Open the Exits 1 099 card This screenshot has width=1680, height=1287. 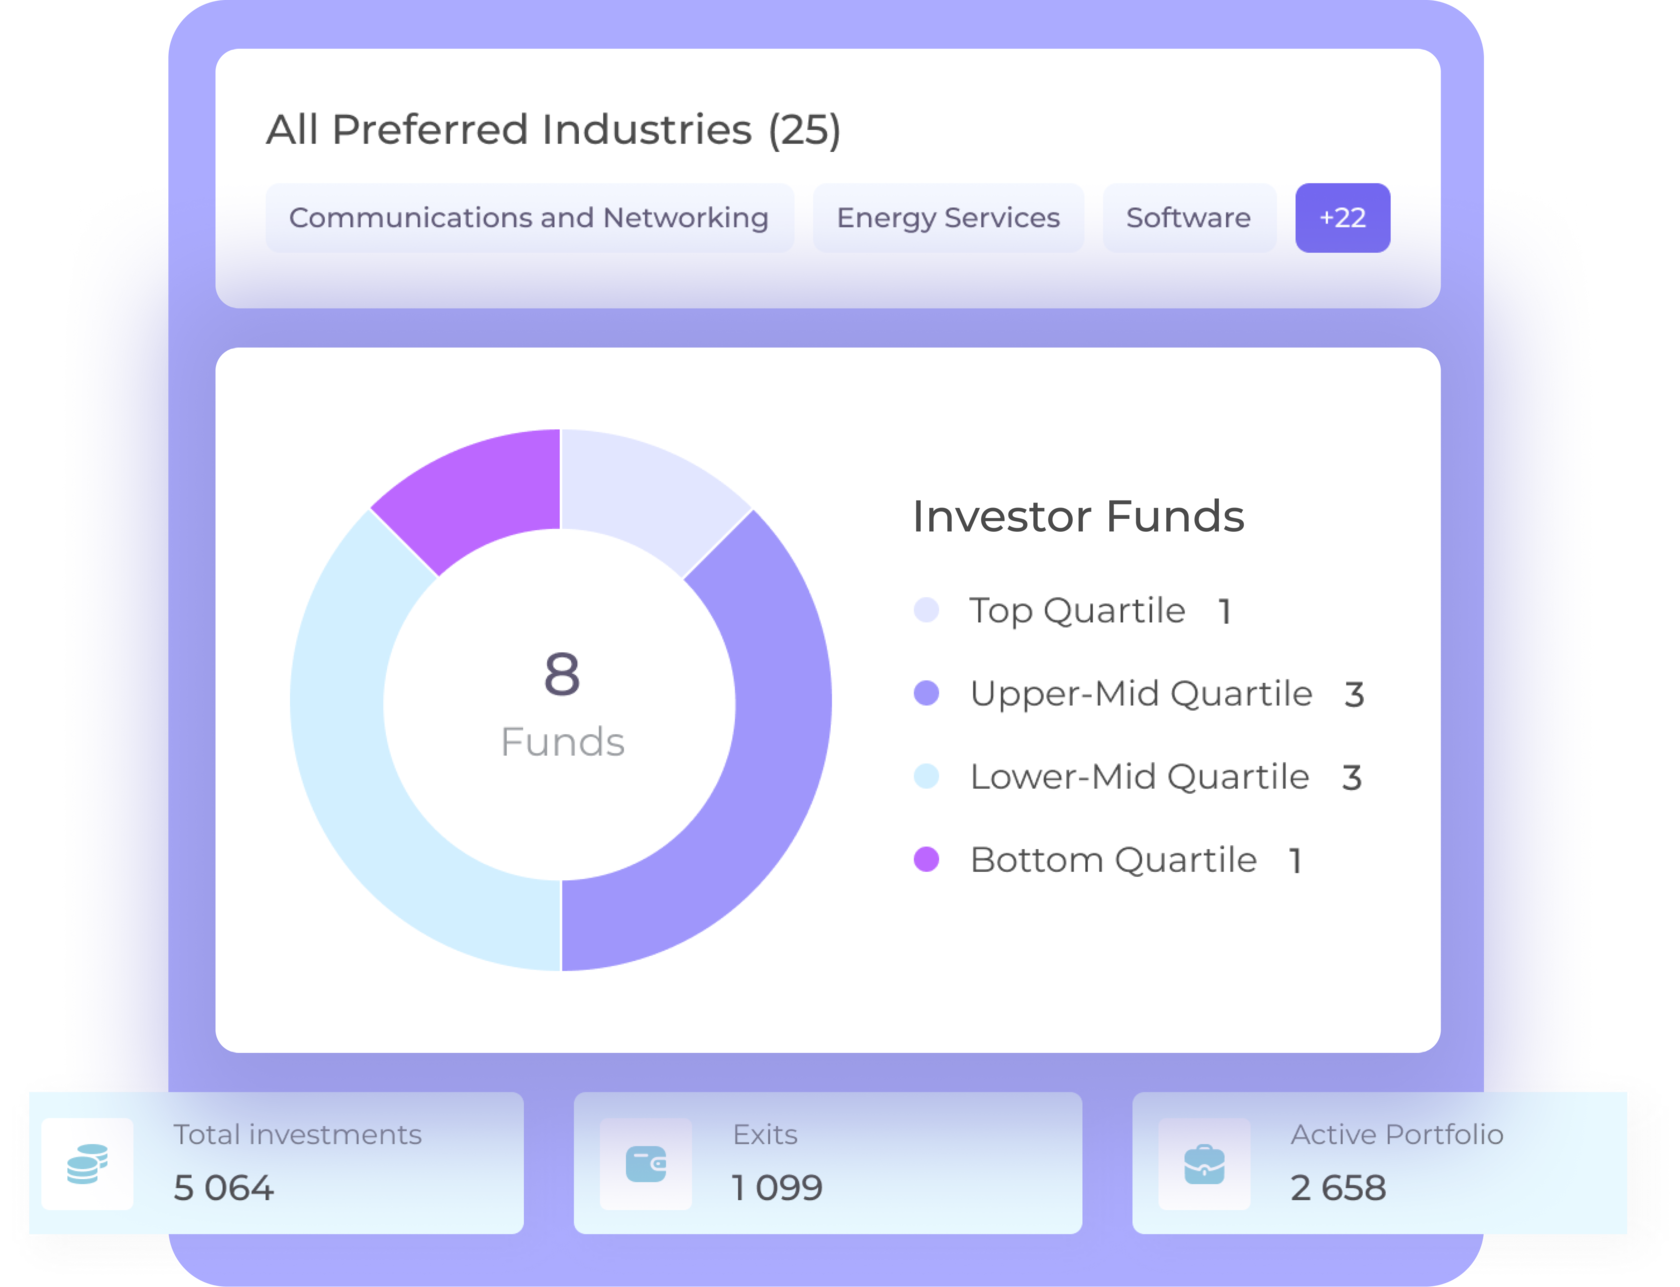click(x=827, y=1163)
